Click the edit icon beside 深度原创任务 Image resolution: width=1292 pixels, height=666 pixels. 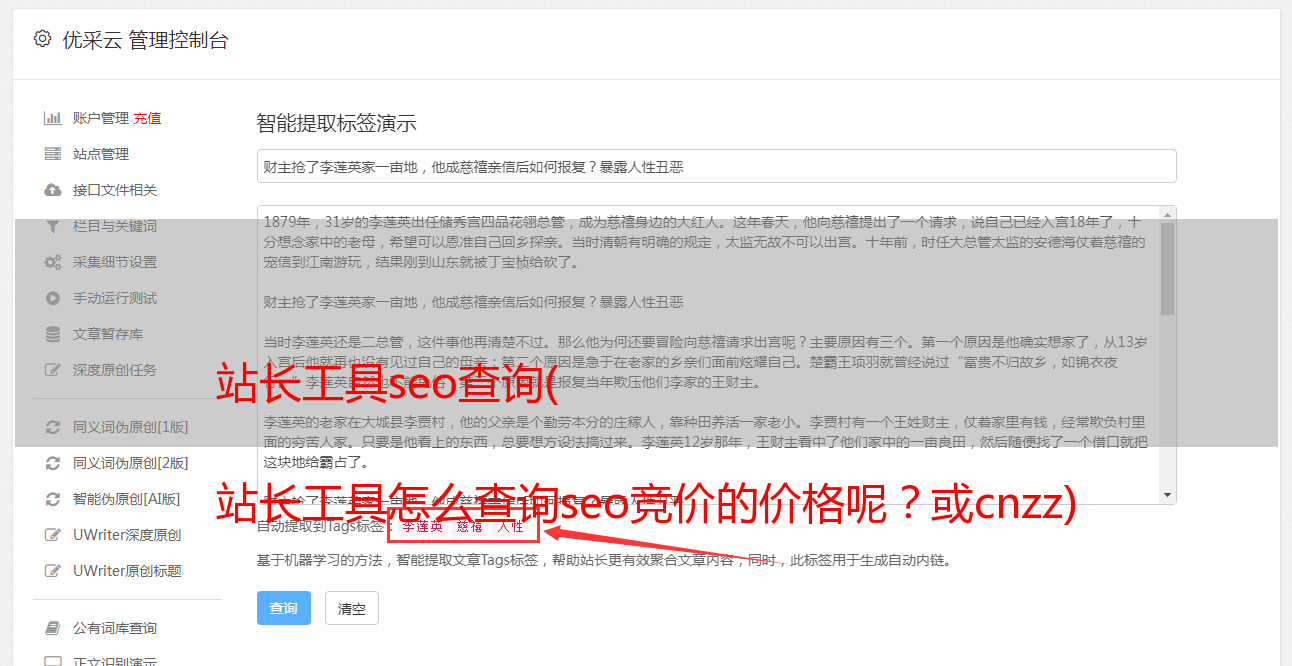coord(53,370)
